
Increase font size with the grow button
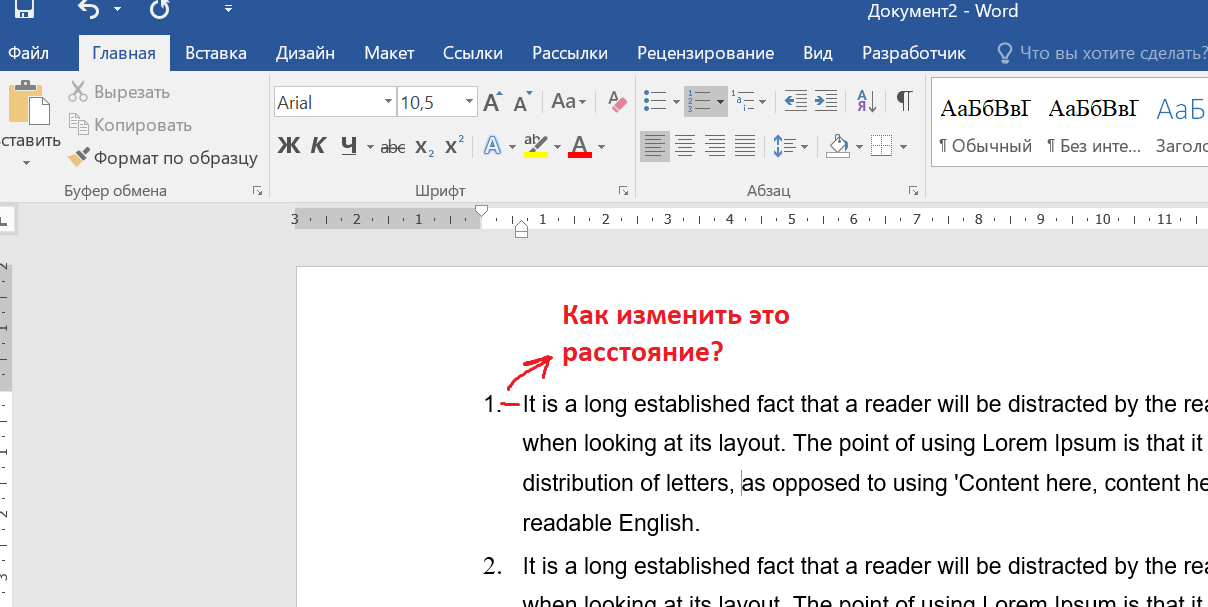[x=492, y=102]
